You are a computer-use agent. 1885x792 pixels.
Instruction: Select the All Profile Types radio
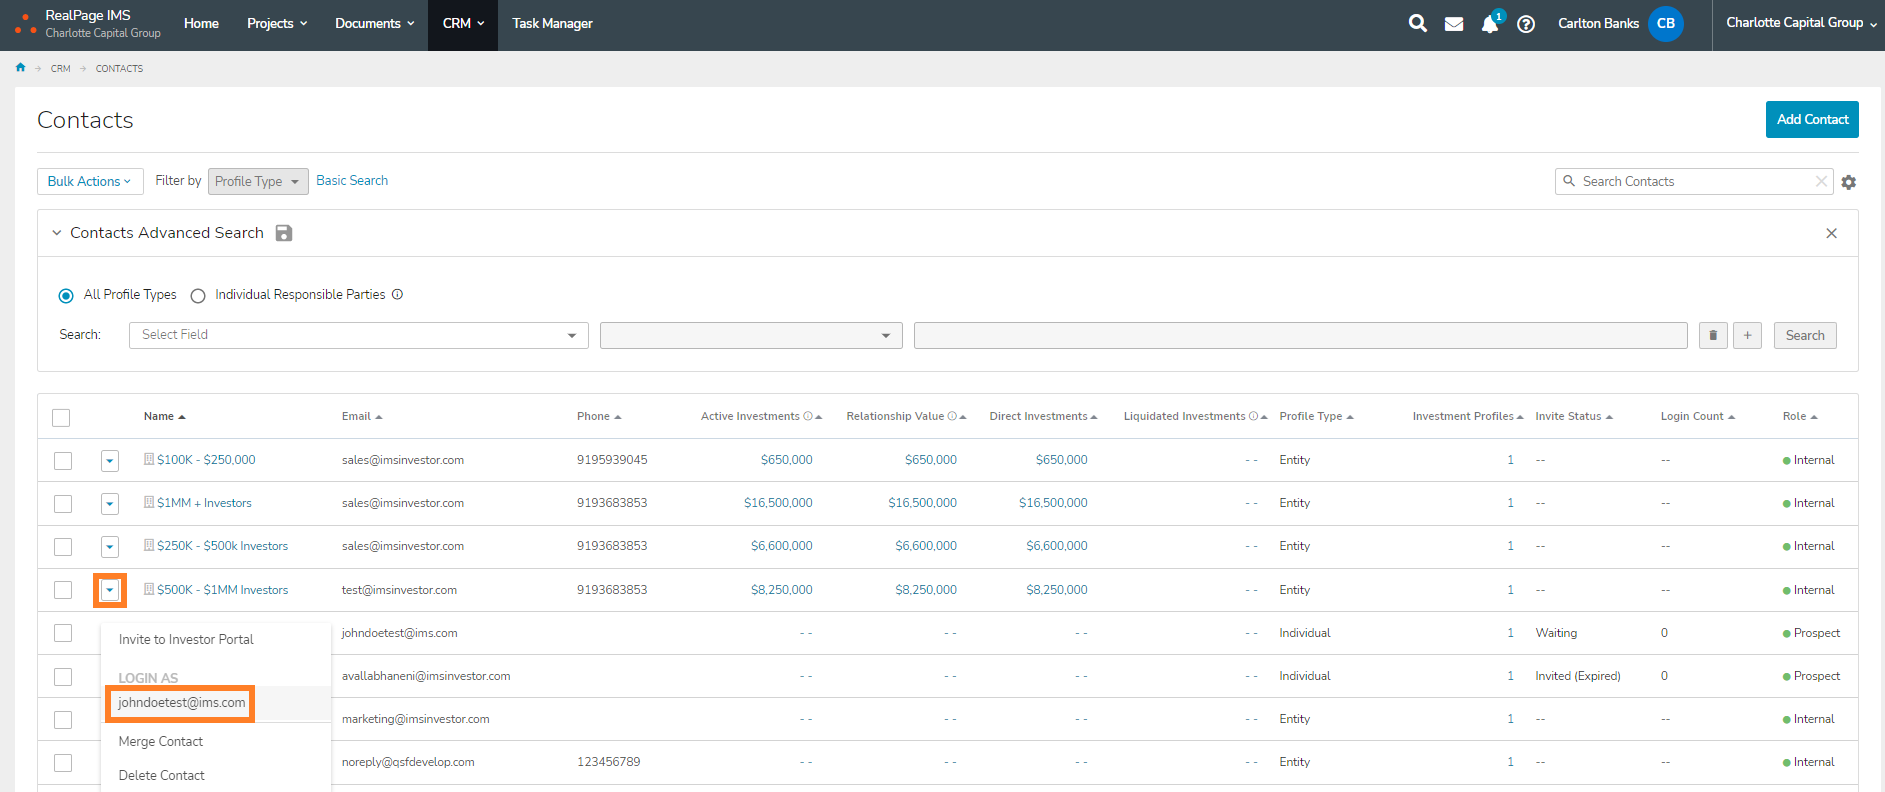click(x=66, y=296)
